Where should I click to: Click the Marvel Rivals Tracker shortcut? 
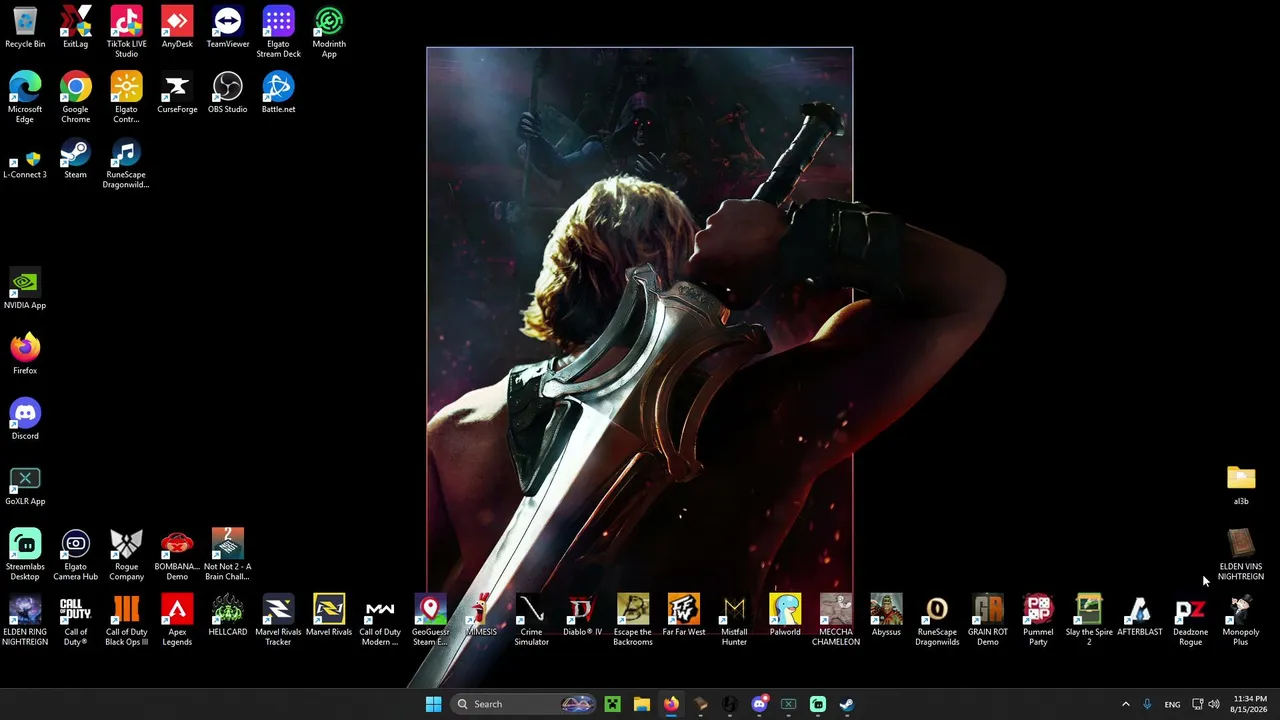click(278, 620)
